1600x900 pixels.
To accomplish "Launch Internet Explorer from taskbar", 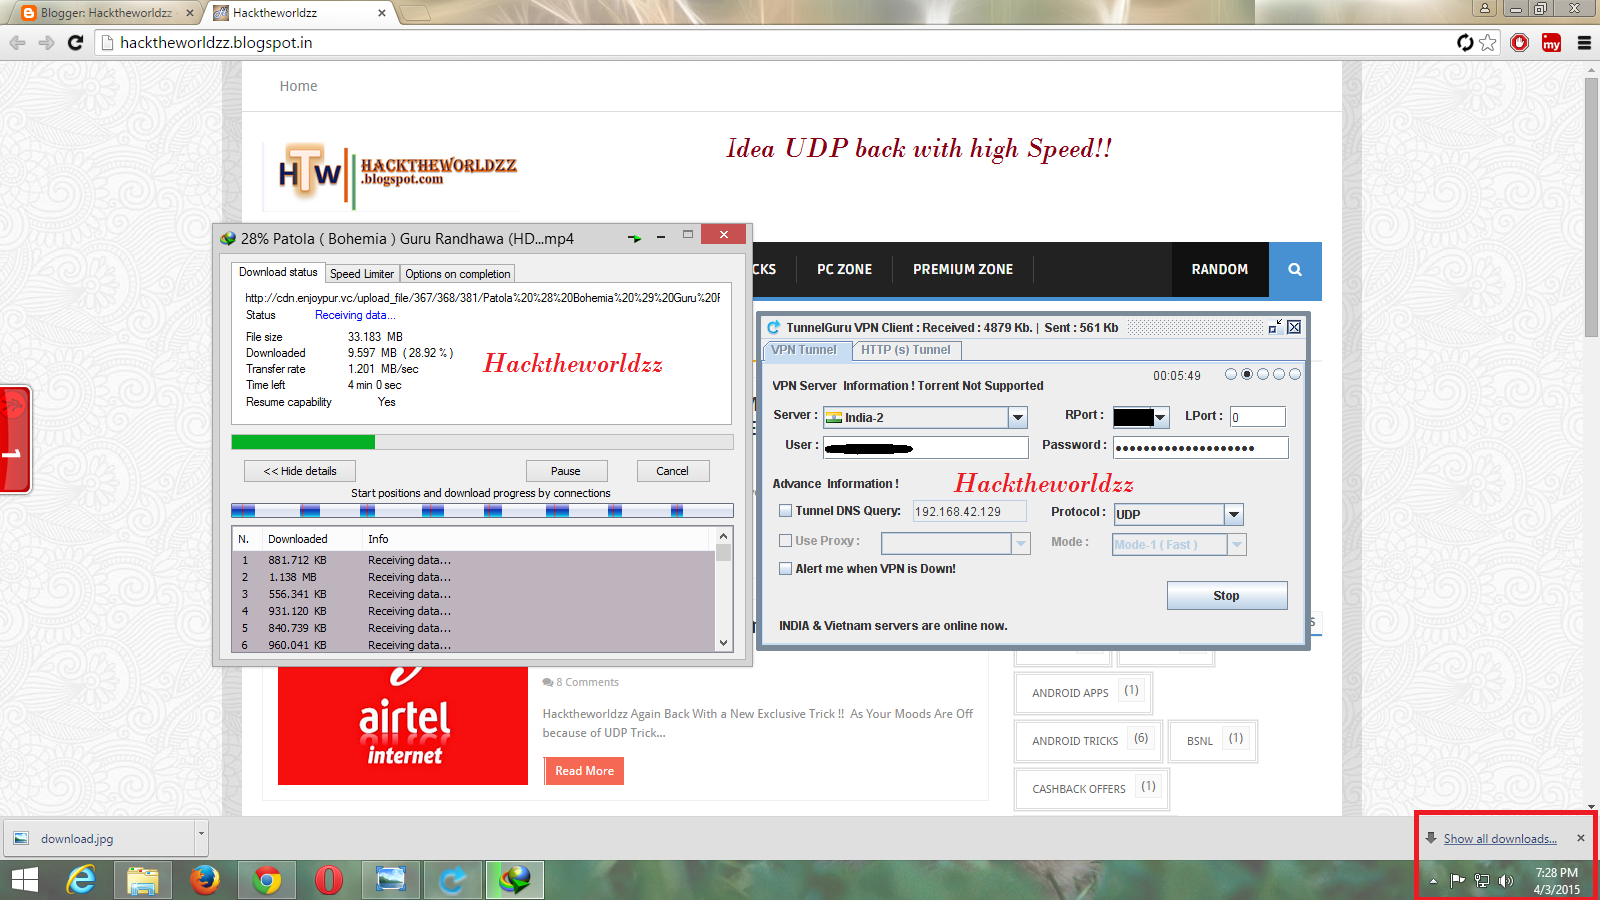I will pos(81,880).
